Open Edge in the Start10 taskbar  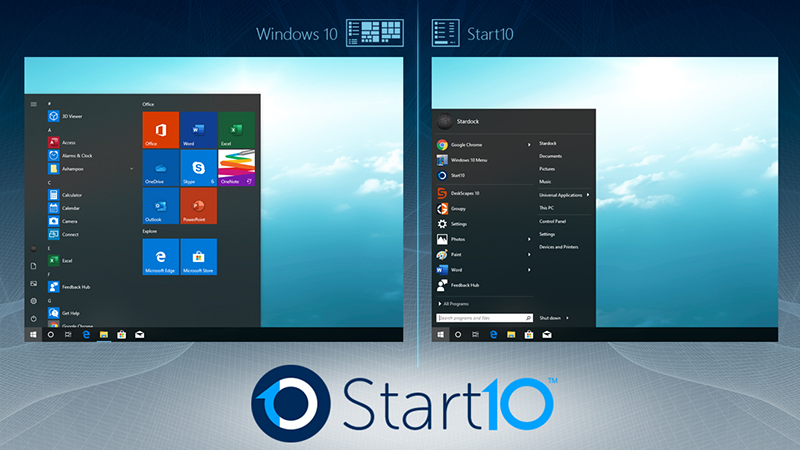[x=493, y=335]
